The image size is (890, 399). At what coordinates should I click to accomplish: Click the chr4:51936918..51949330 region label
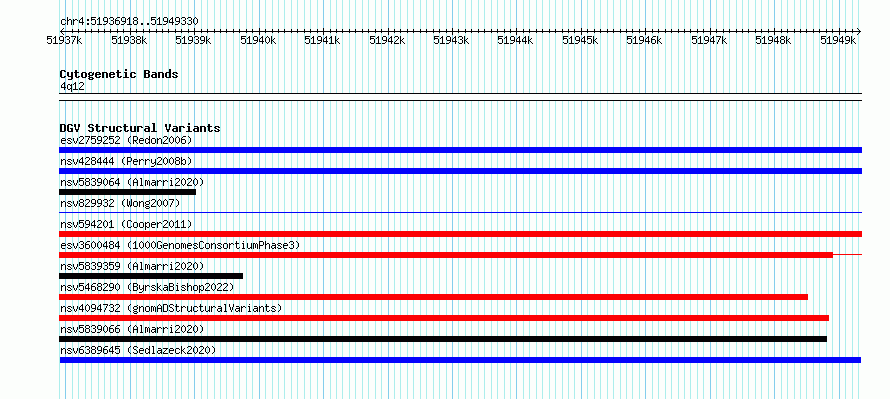(129, 22)
